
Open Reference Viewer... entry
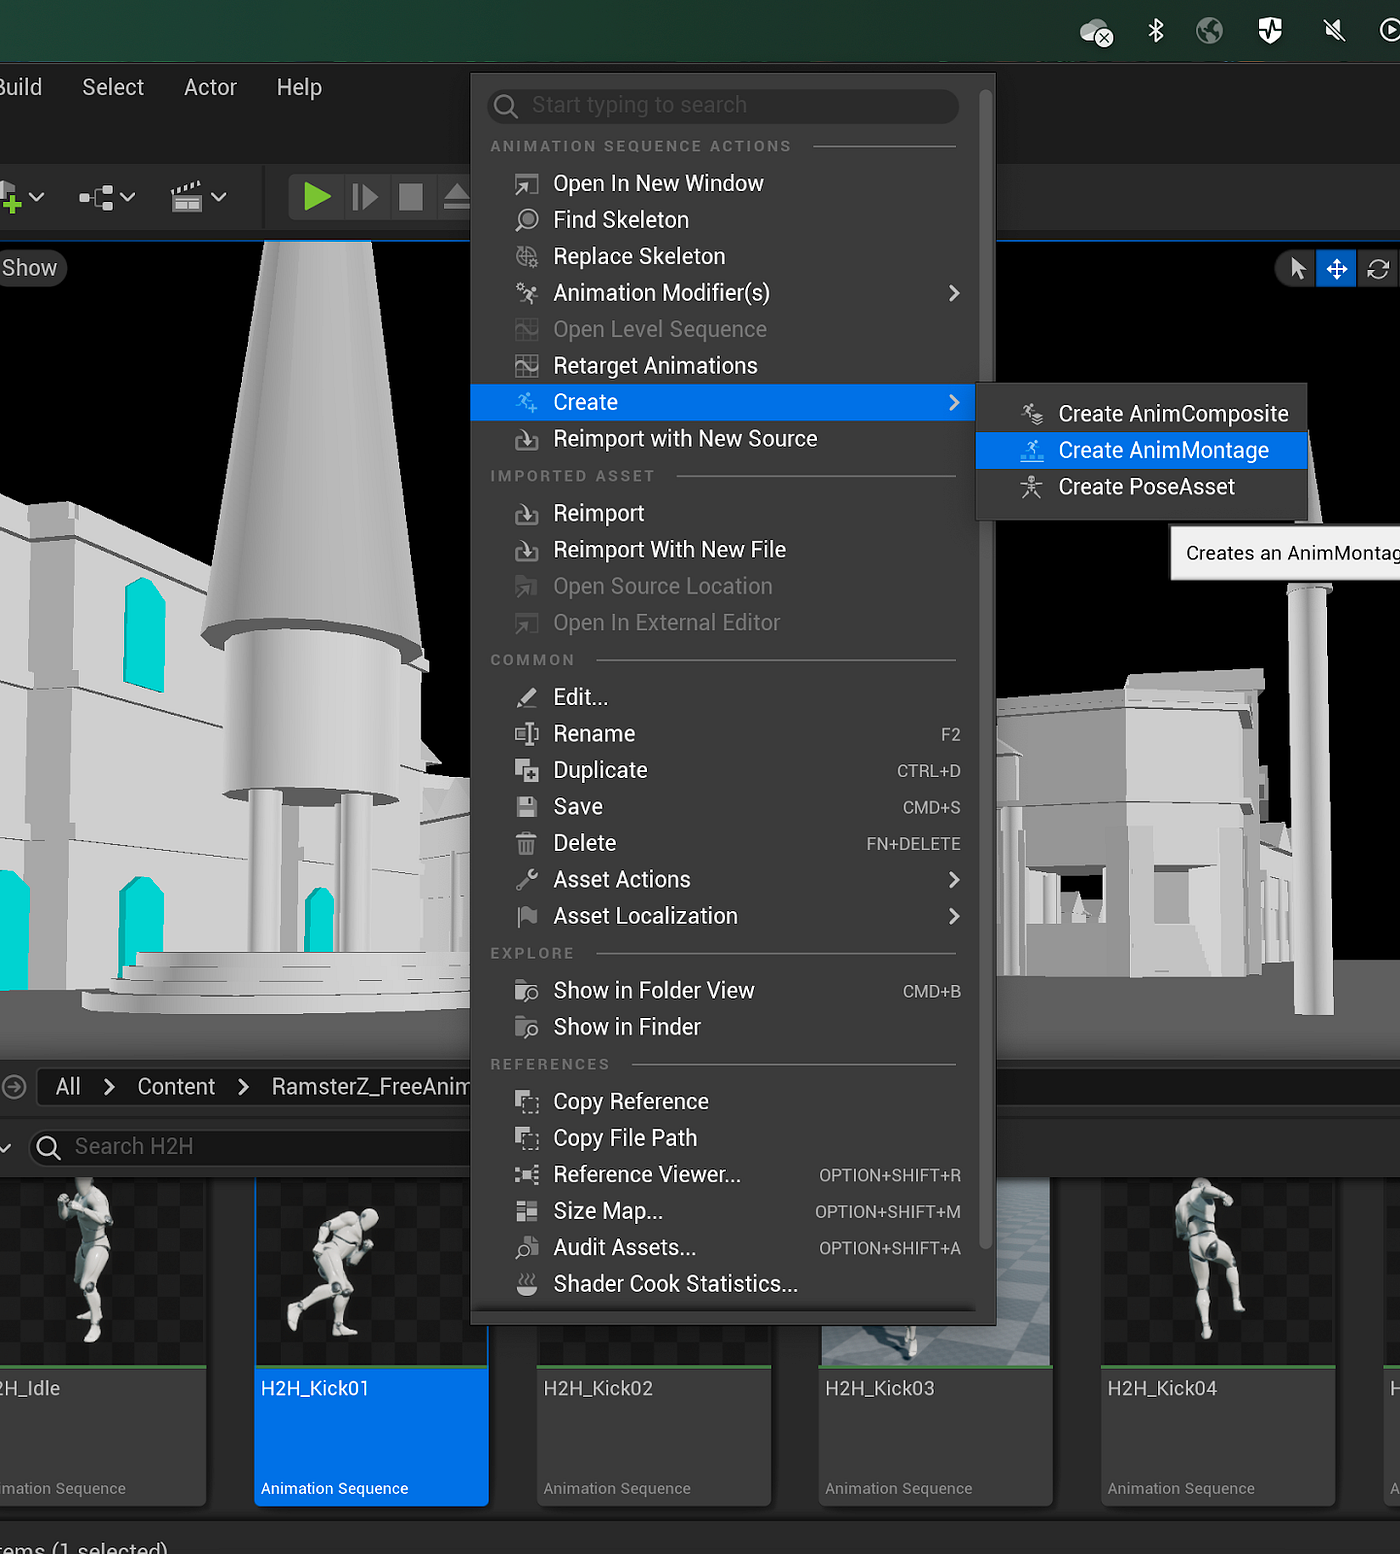pyautogui.click(x=723, y=1175)
